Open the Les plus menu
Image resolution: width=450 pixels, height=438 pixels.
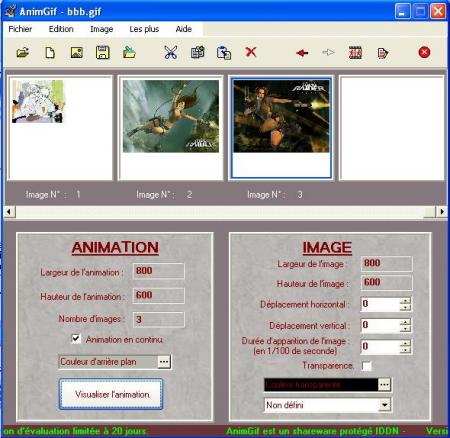144,29
